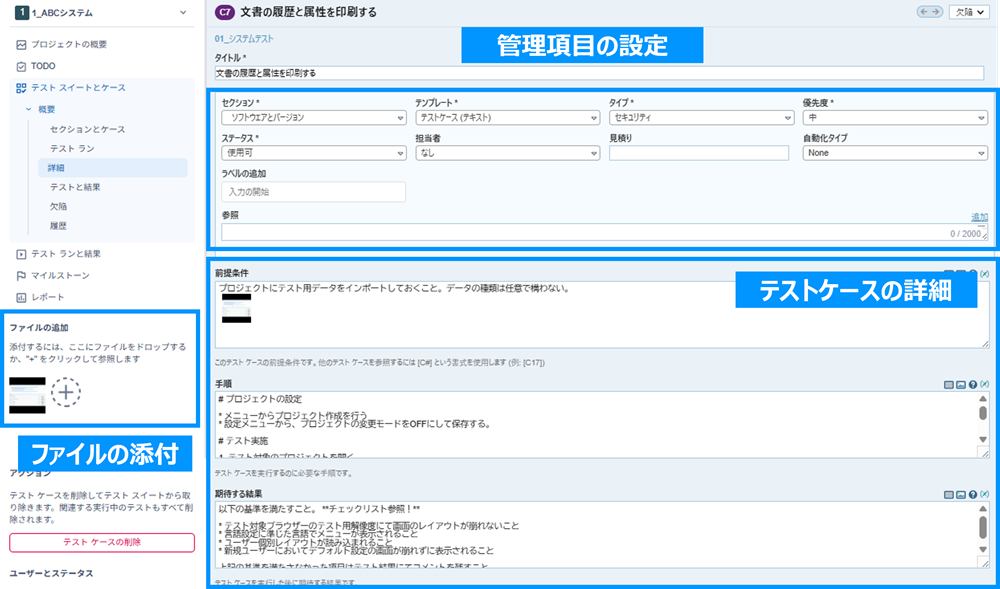Viewport: 1000px width, 589px height.
Task: Open formatting help for 期待する結果 field
Action: [973, 494]
